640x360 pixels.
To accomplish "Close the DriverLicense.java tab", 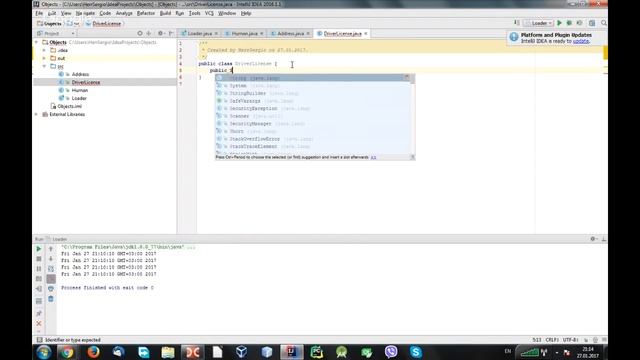I will tap(366, 33).
